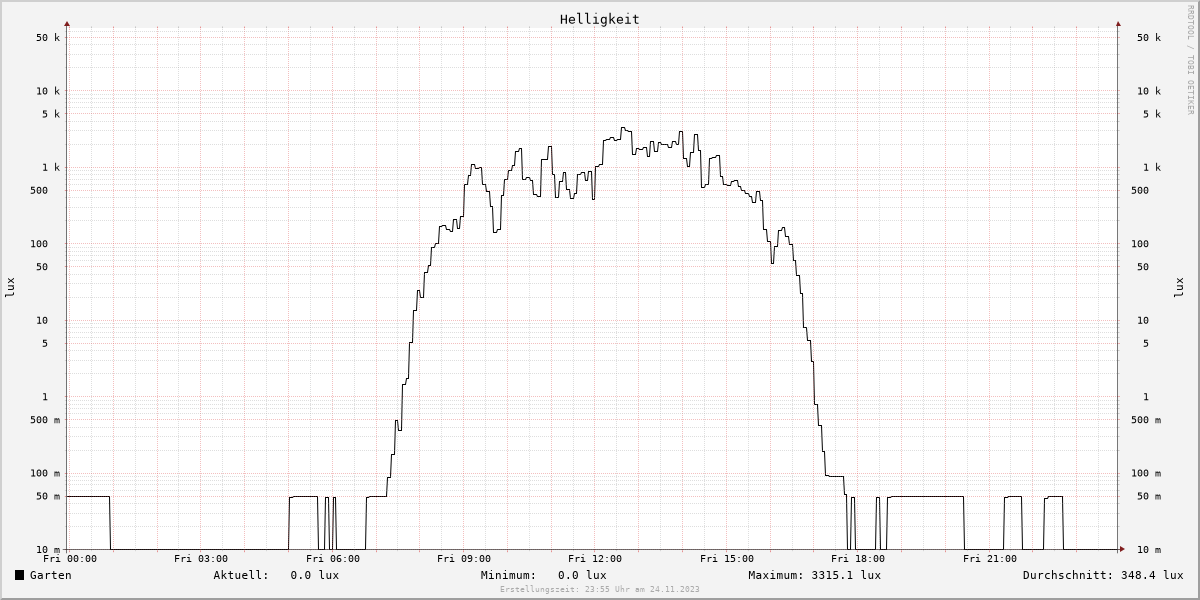Screen dimensions: 1200x600
Task: Click the "50 k" label on left axis
Action: point(48,38)
